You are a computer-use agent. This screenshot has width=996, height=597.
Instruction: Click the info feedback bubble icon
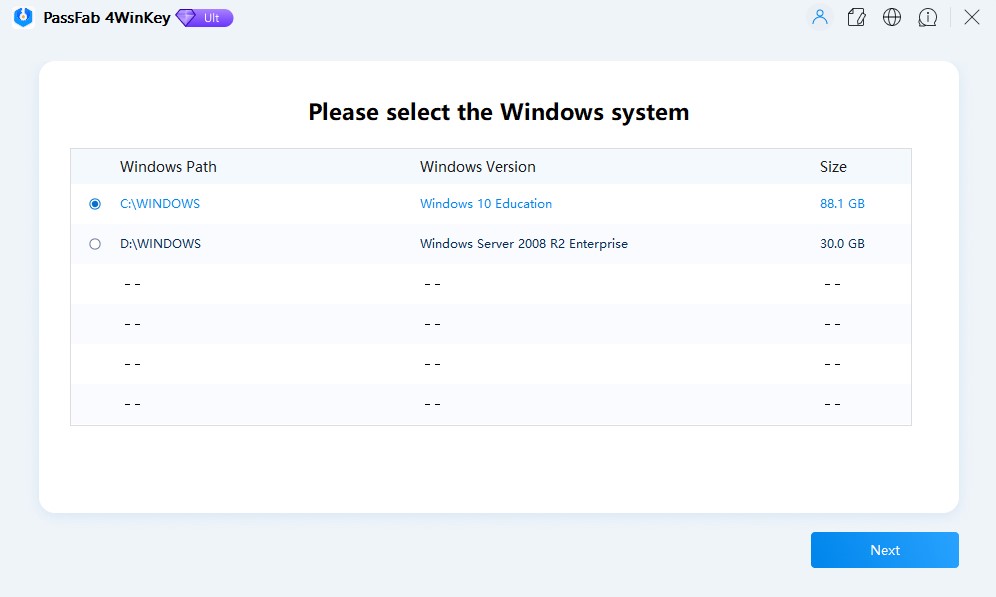928,17
